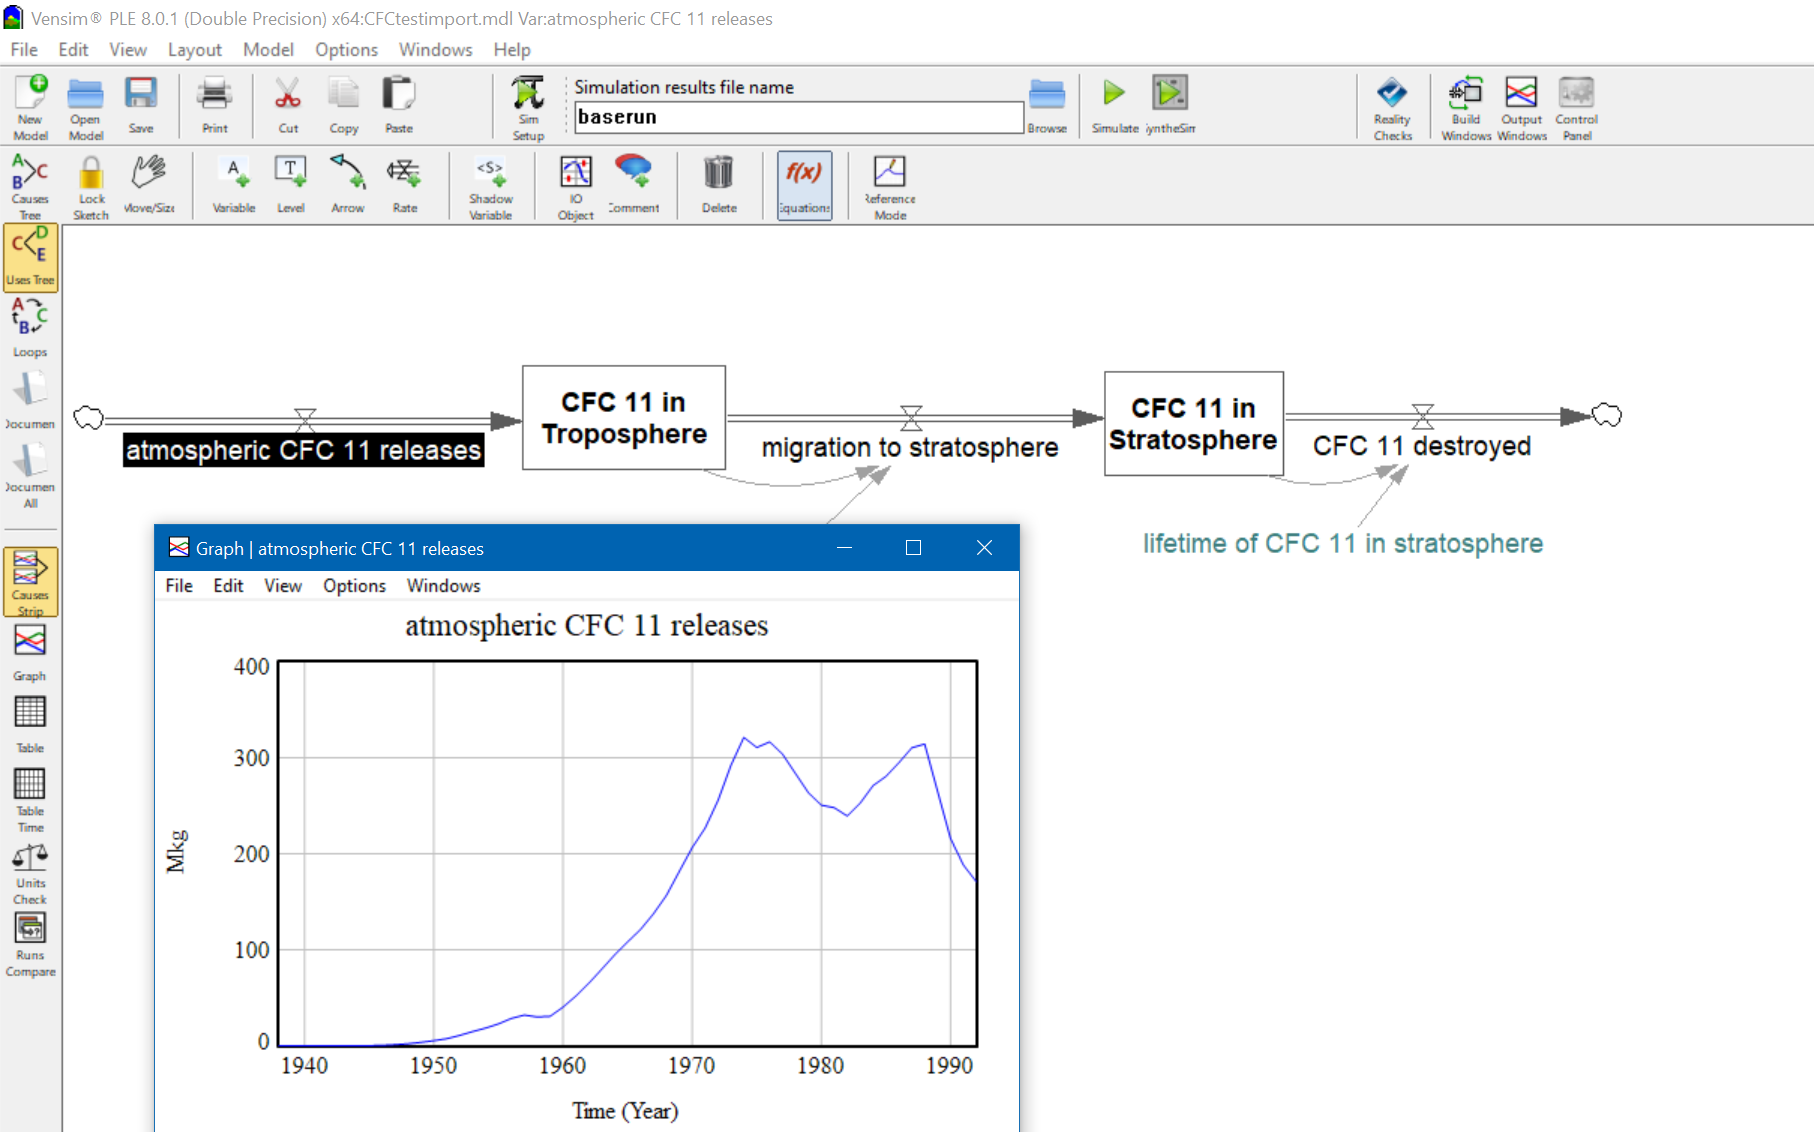Select the Causes Tree tool
This screenshot has width=1814, height=1132.
[30, 186]
